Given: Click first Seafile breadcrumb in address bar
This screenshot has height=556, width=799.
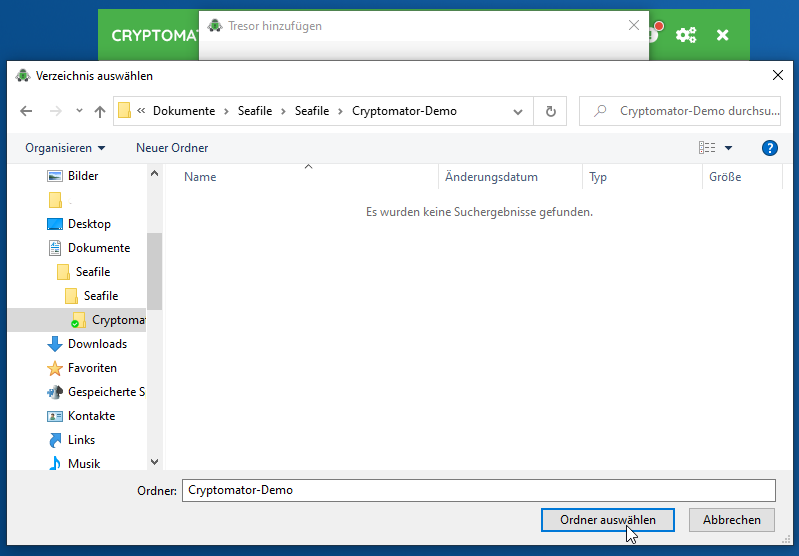Looking at the screenshot, I should pyautogui.click(x=255, y=111).
